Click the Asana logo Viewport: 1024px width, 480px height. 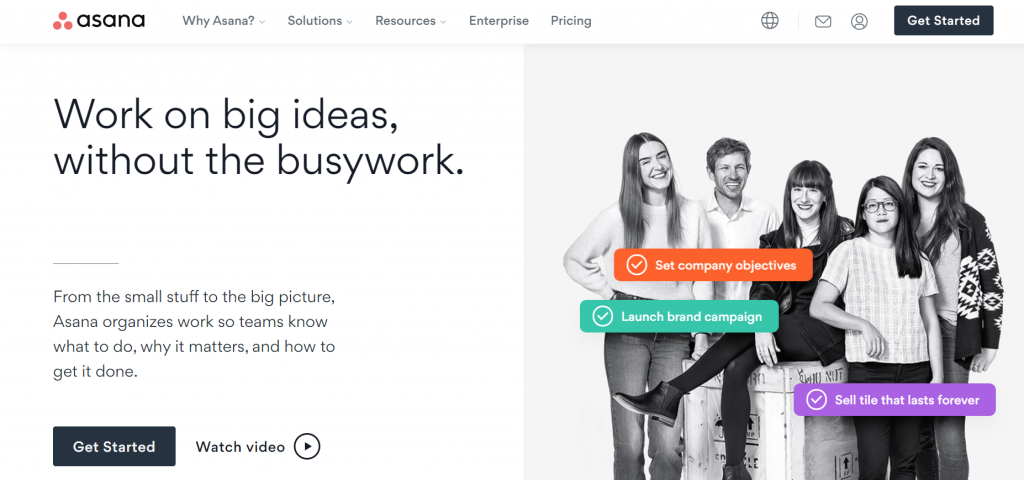pos(99,21)
